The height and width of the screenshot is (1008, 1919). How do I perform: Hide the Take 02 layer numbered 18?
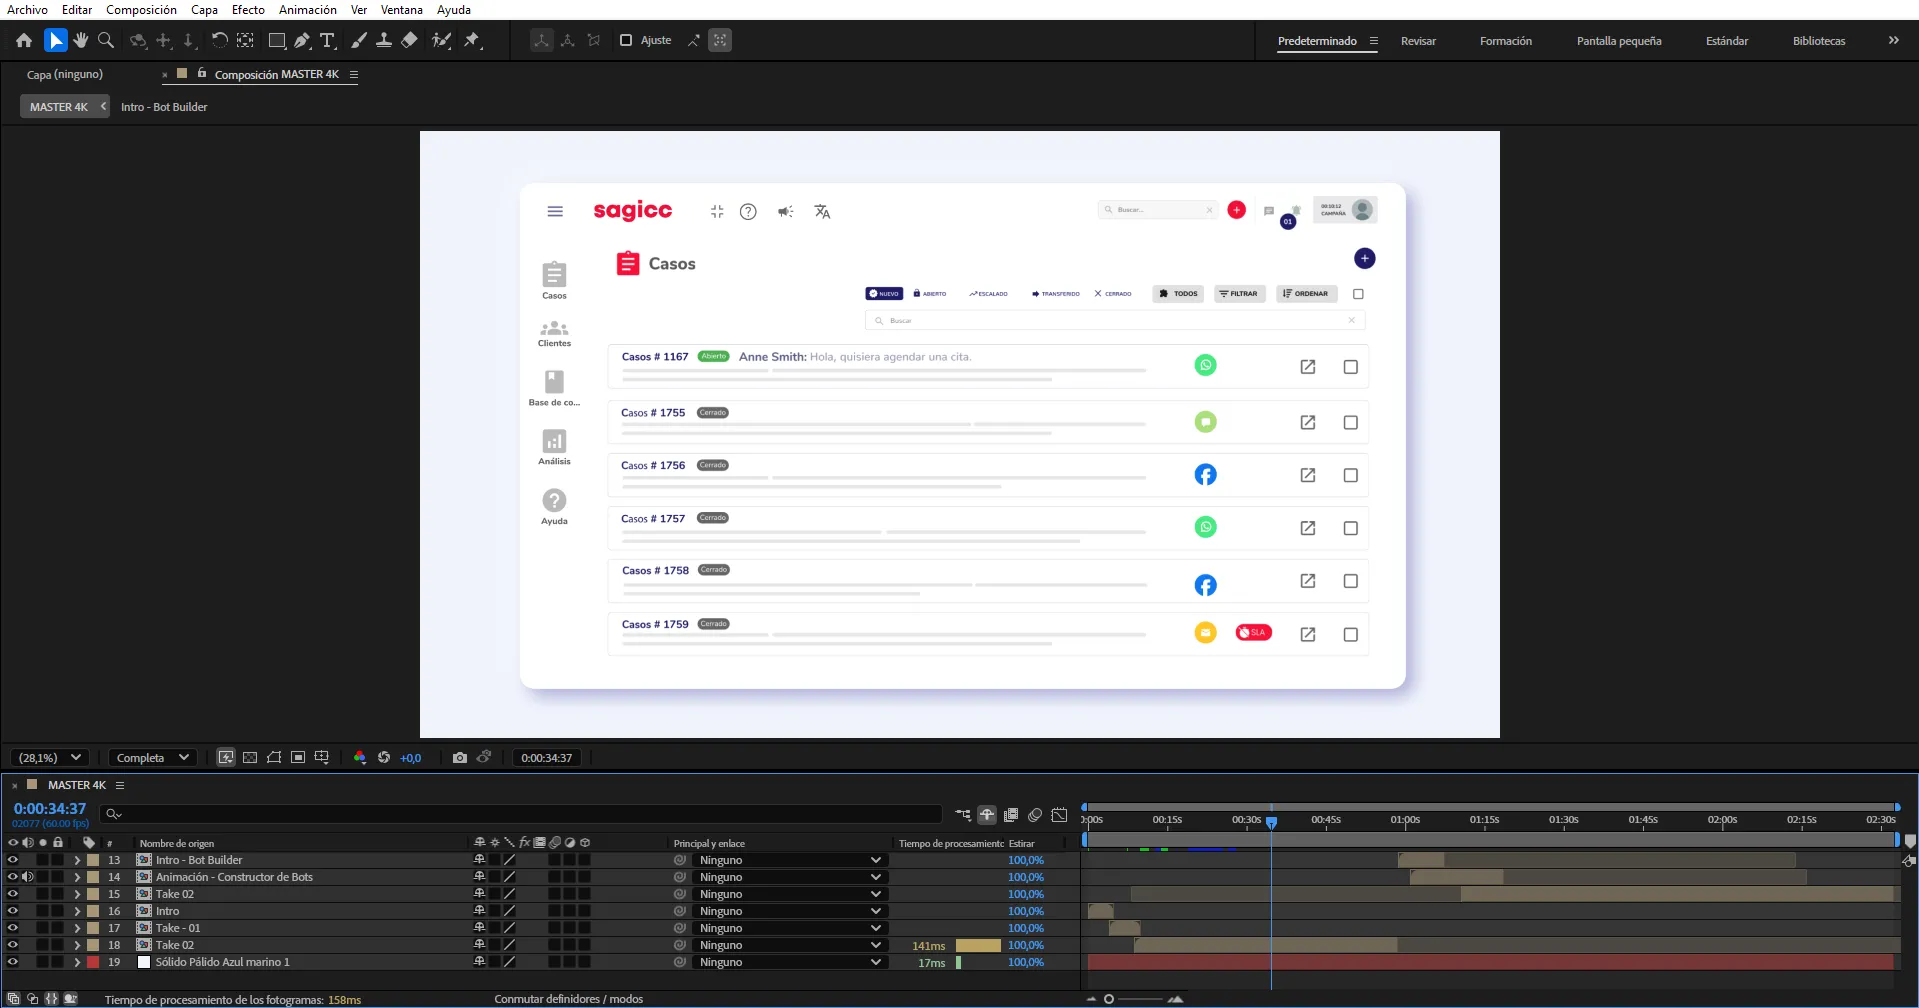[13, 945]
